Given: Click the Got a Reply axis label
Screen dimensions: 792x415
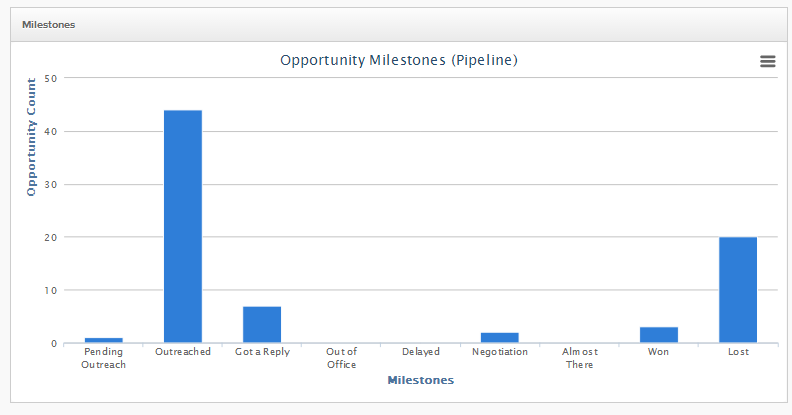Looking at the screenshot, I should point(262,352).
